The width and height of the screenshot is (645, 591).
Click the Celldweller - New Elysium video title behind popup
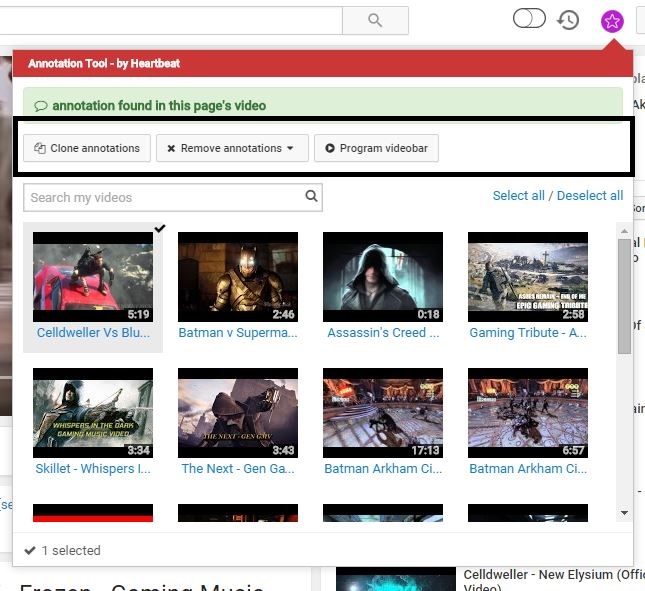pyautogui.click(x=554, y=579)
